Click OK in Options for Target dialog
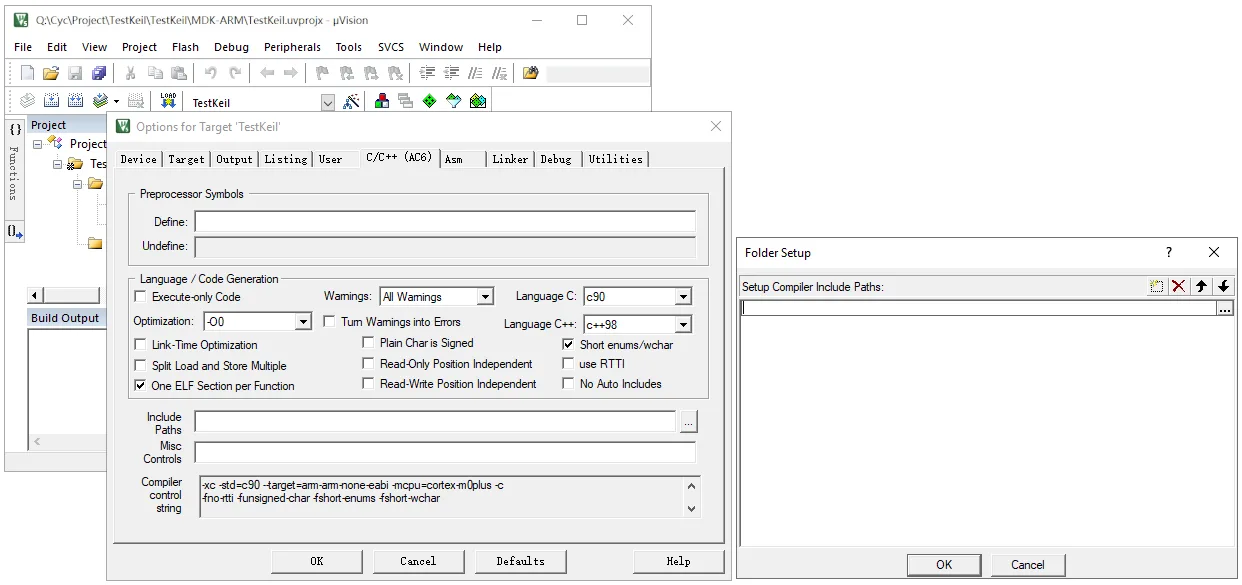Viewport: 1242px width, 585px height. coord(317,561)
